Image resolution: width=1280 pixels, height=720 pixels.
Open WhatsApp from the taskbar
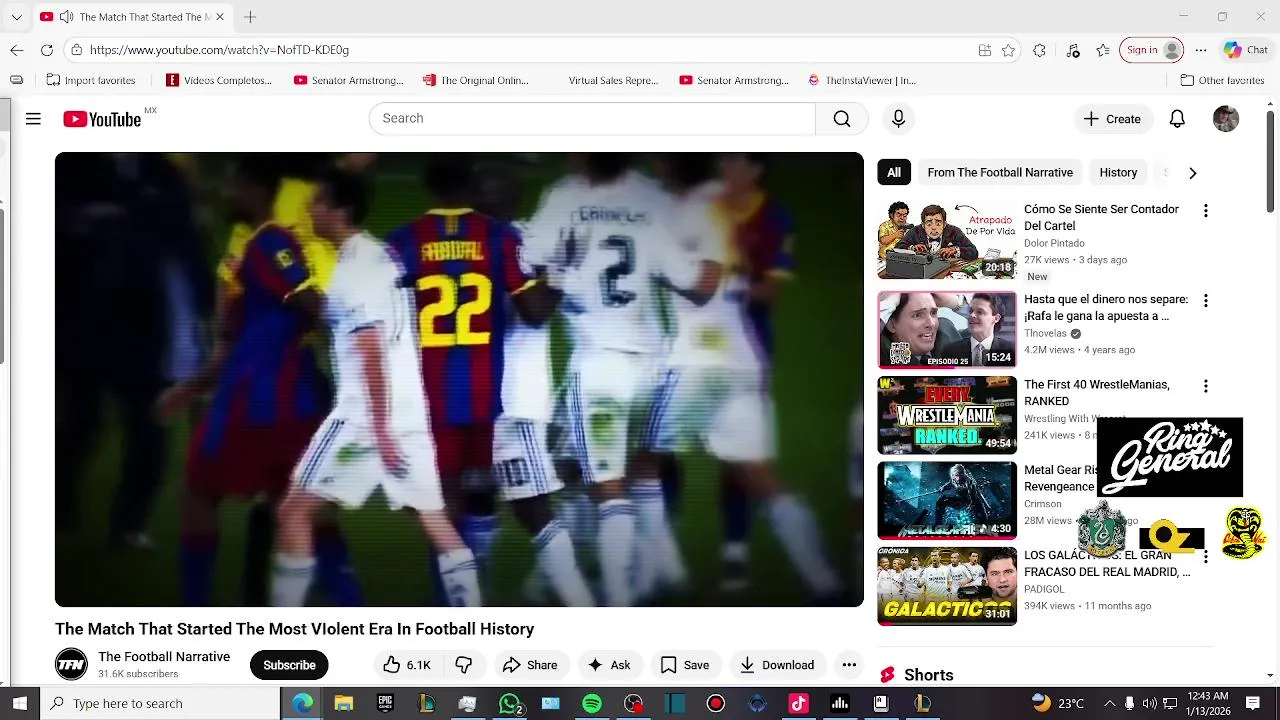pos(510,704)
